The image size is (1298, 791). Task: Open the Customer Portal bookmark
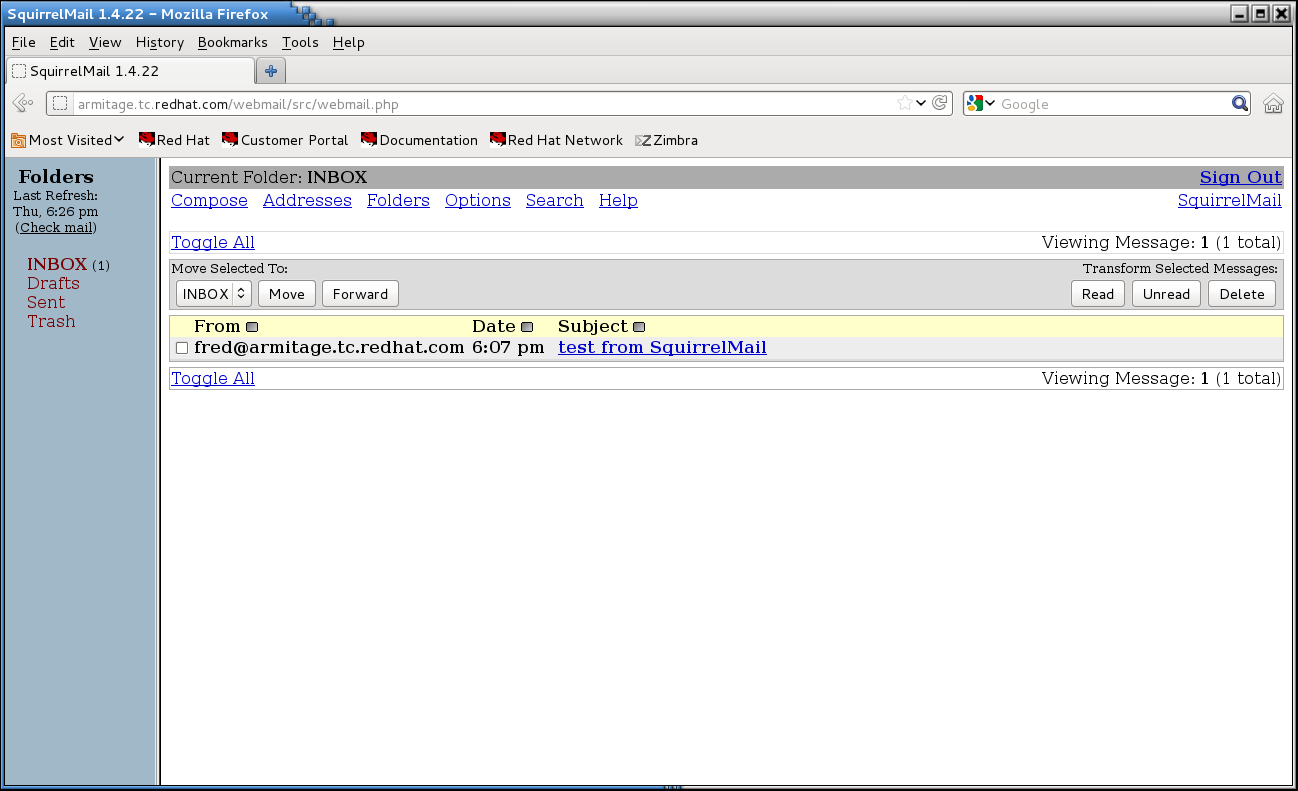pyautogui.click(x=285, y=140)
